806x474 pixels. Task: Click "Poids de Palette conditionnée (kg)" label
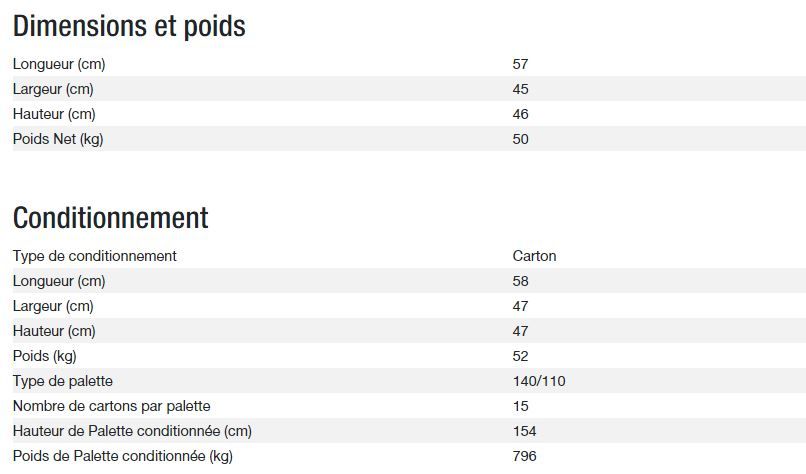[x=123, y=456]
